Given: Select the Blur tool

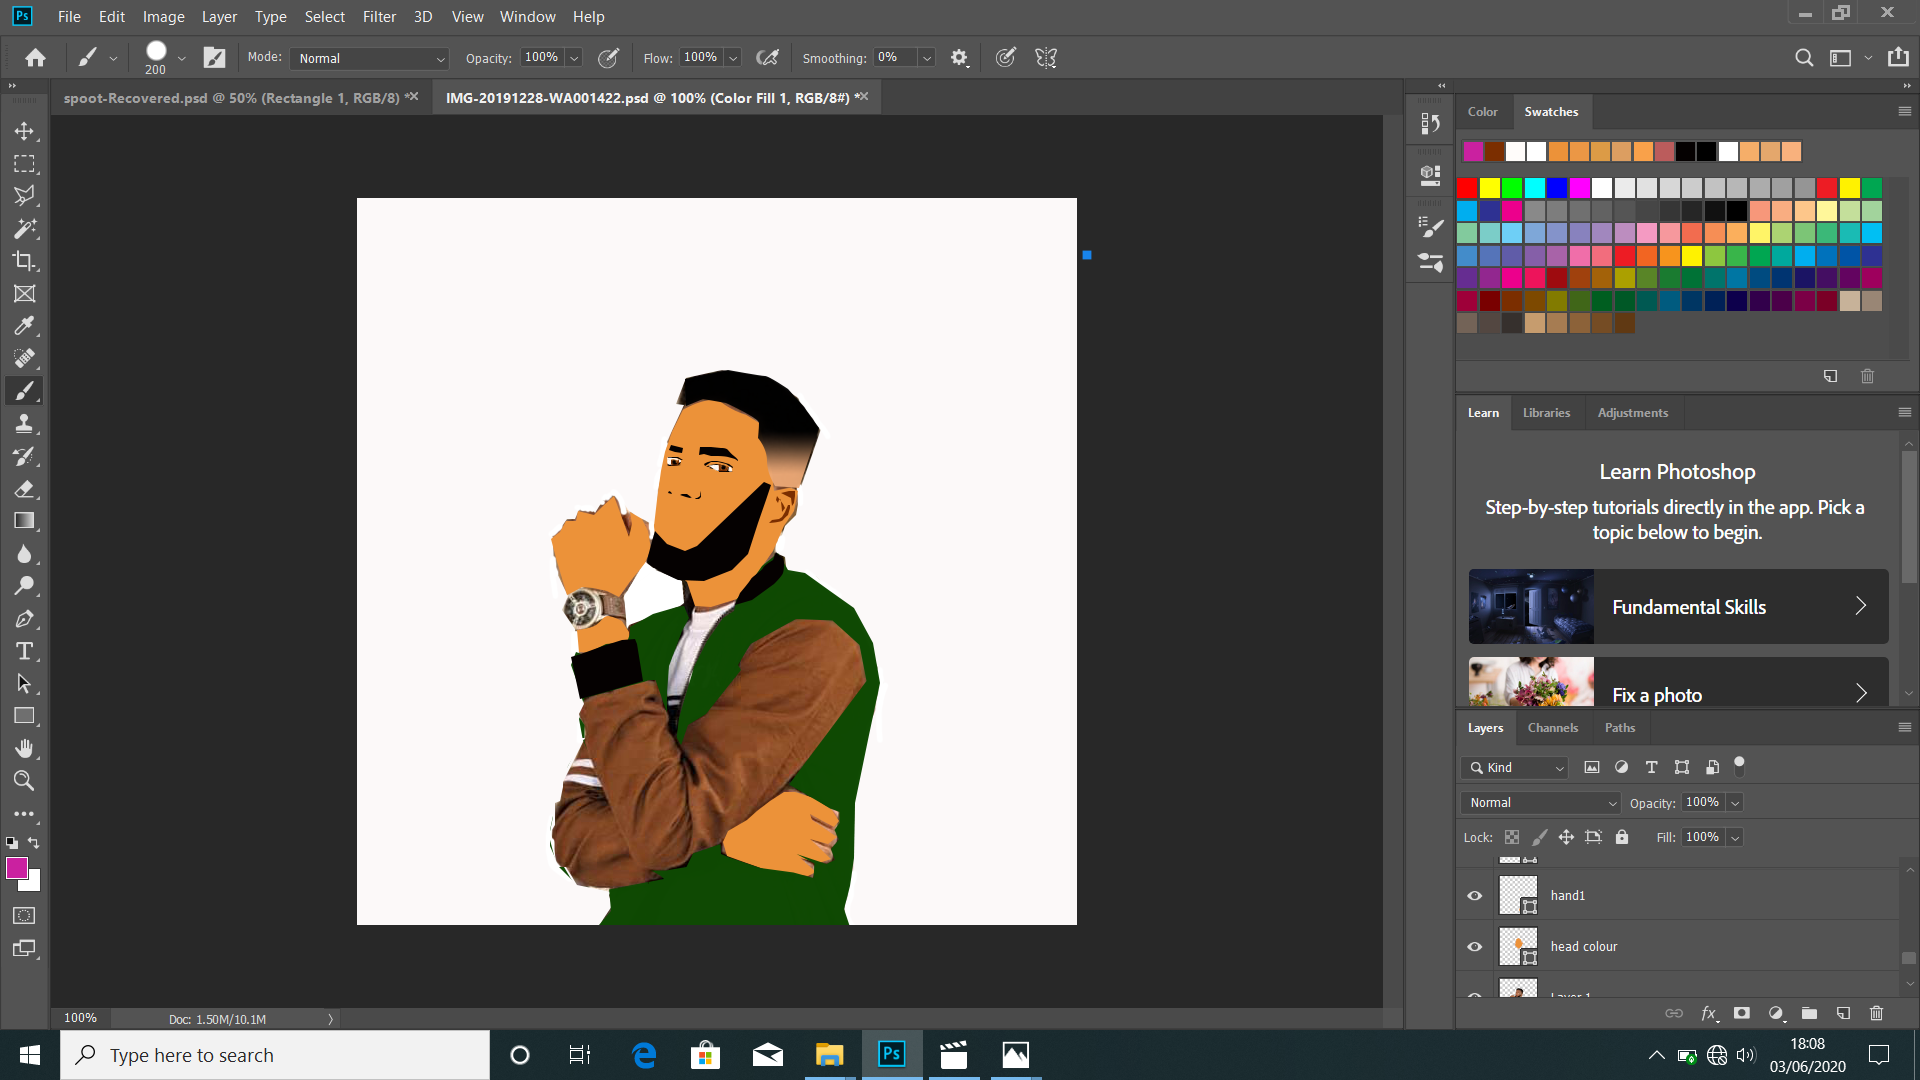Looking at the screenshot, I should click(24, 553).
